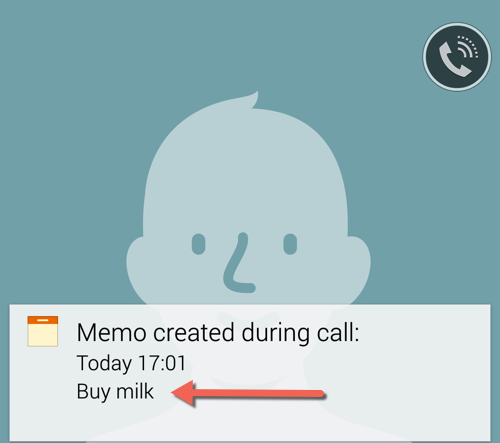Image resolution: width=500 pixels, height=443 pixels.
Task: Click the orange memo notepad icon
Action: pos(43,331)
